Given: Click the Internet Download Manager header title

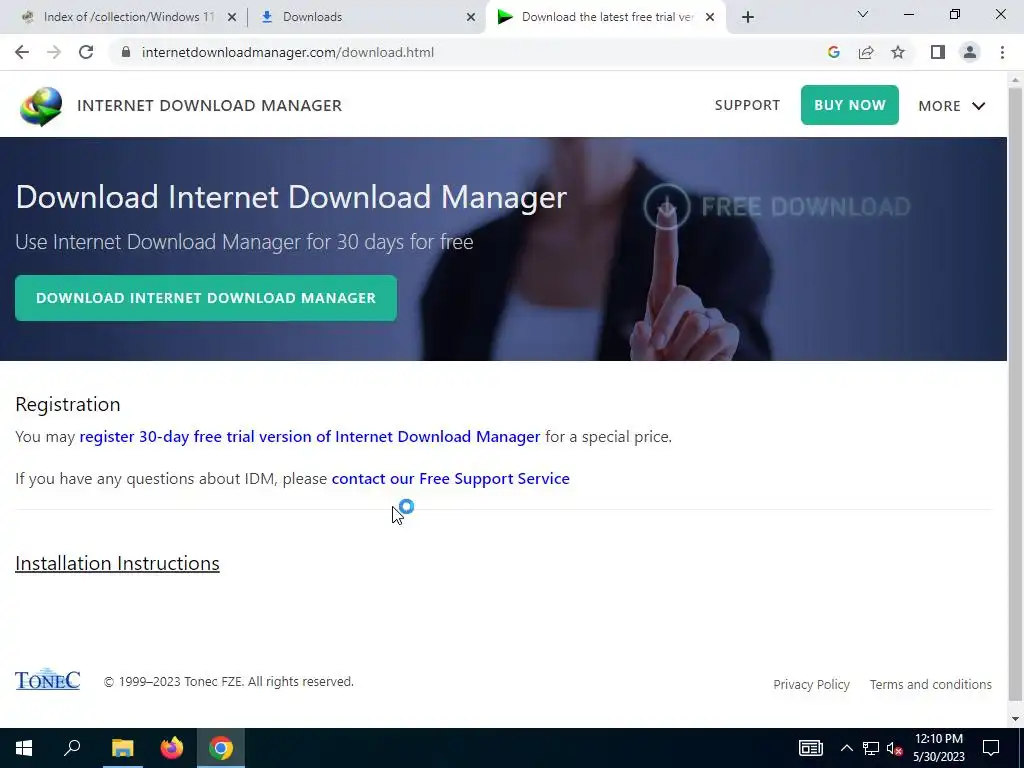Looking at the screenshot, I should coord(210,106).
